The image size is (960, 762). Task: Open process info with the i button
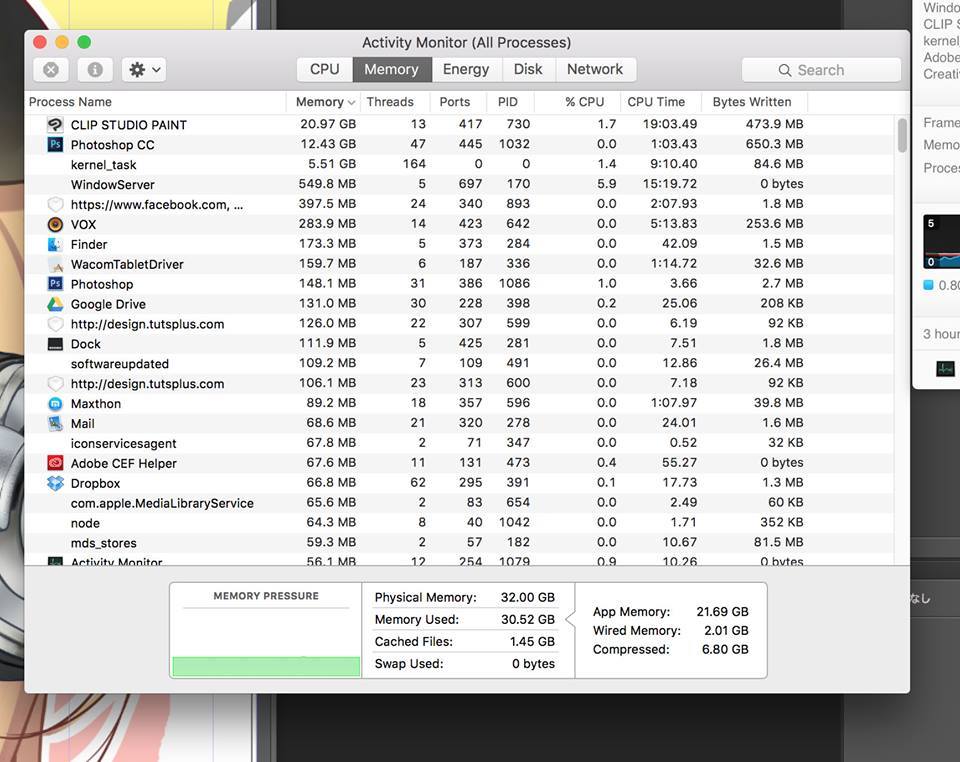point(95,70)
